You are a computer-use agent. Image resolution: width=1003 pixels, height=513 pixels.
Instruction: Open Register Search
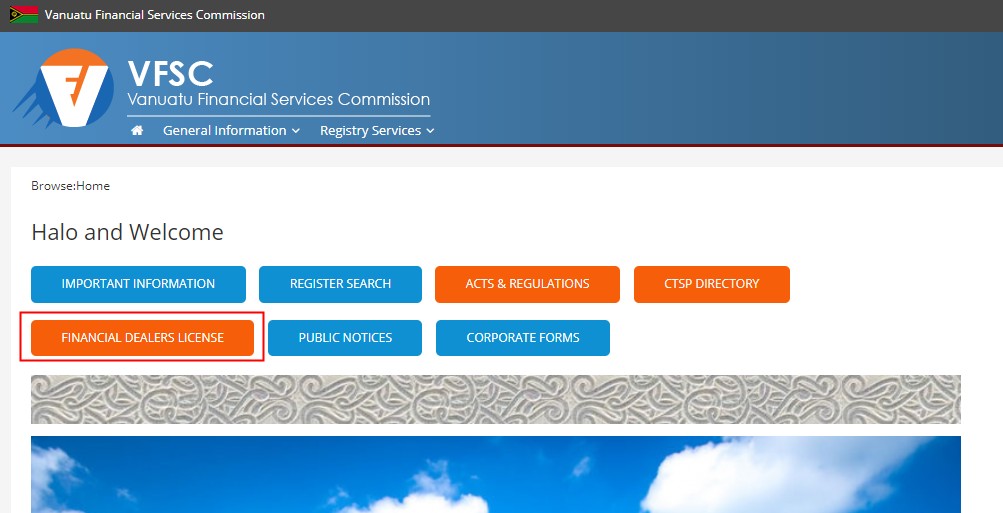(x=340, y=284)
